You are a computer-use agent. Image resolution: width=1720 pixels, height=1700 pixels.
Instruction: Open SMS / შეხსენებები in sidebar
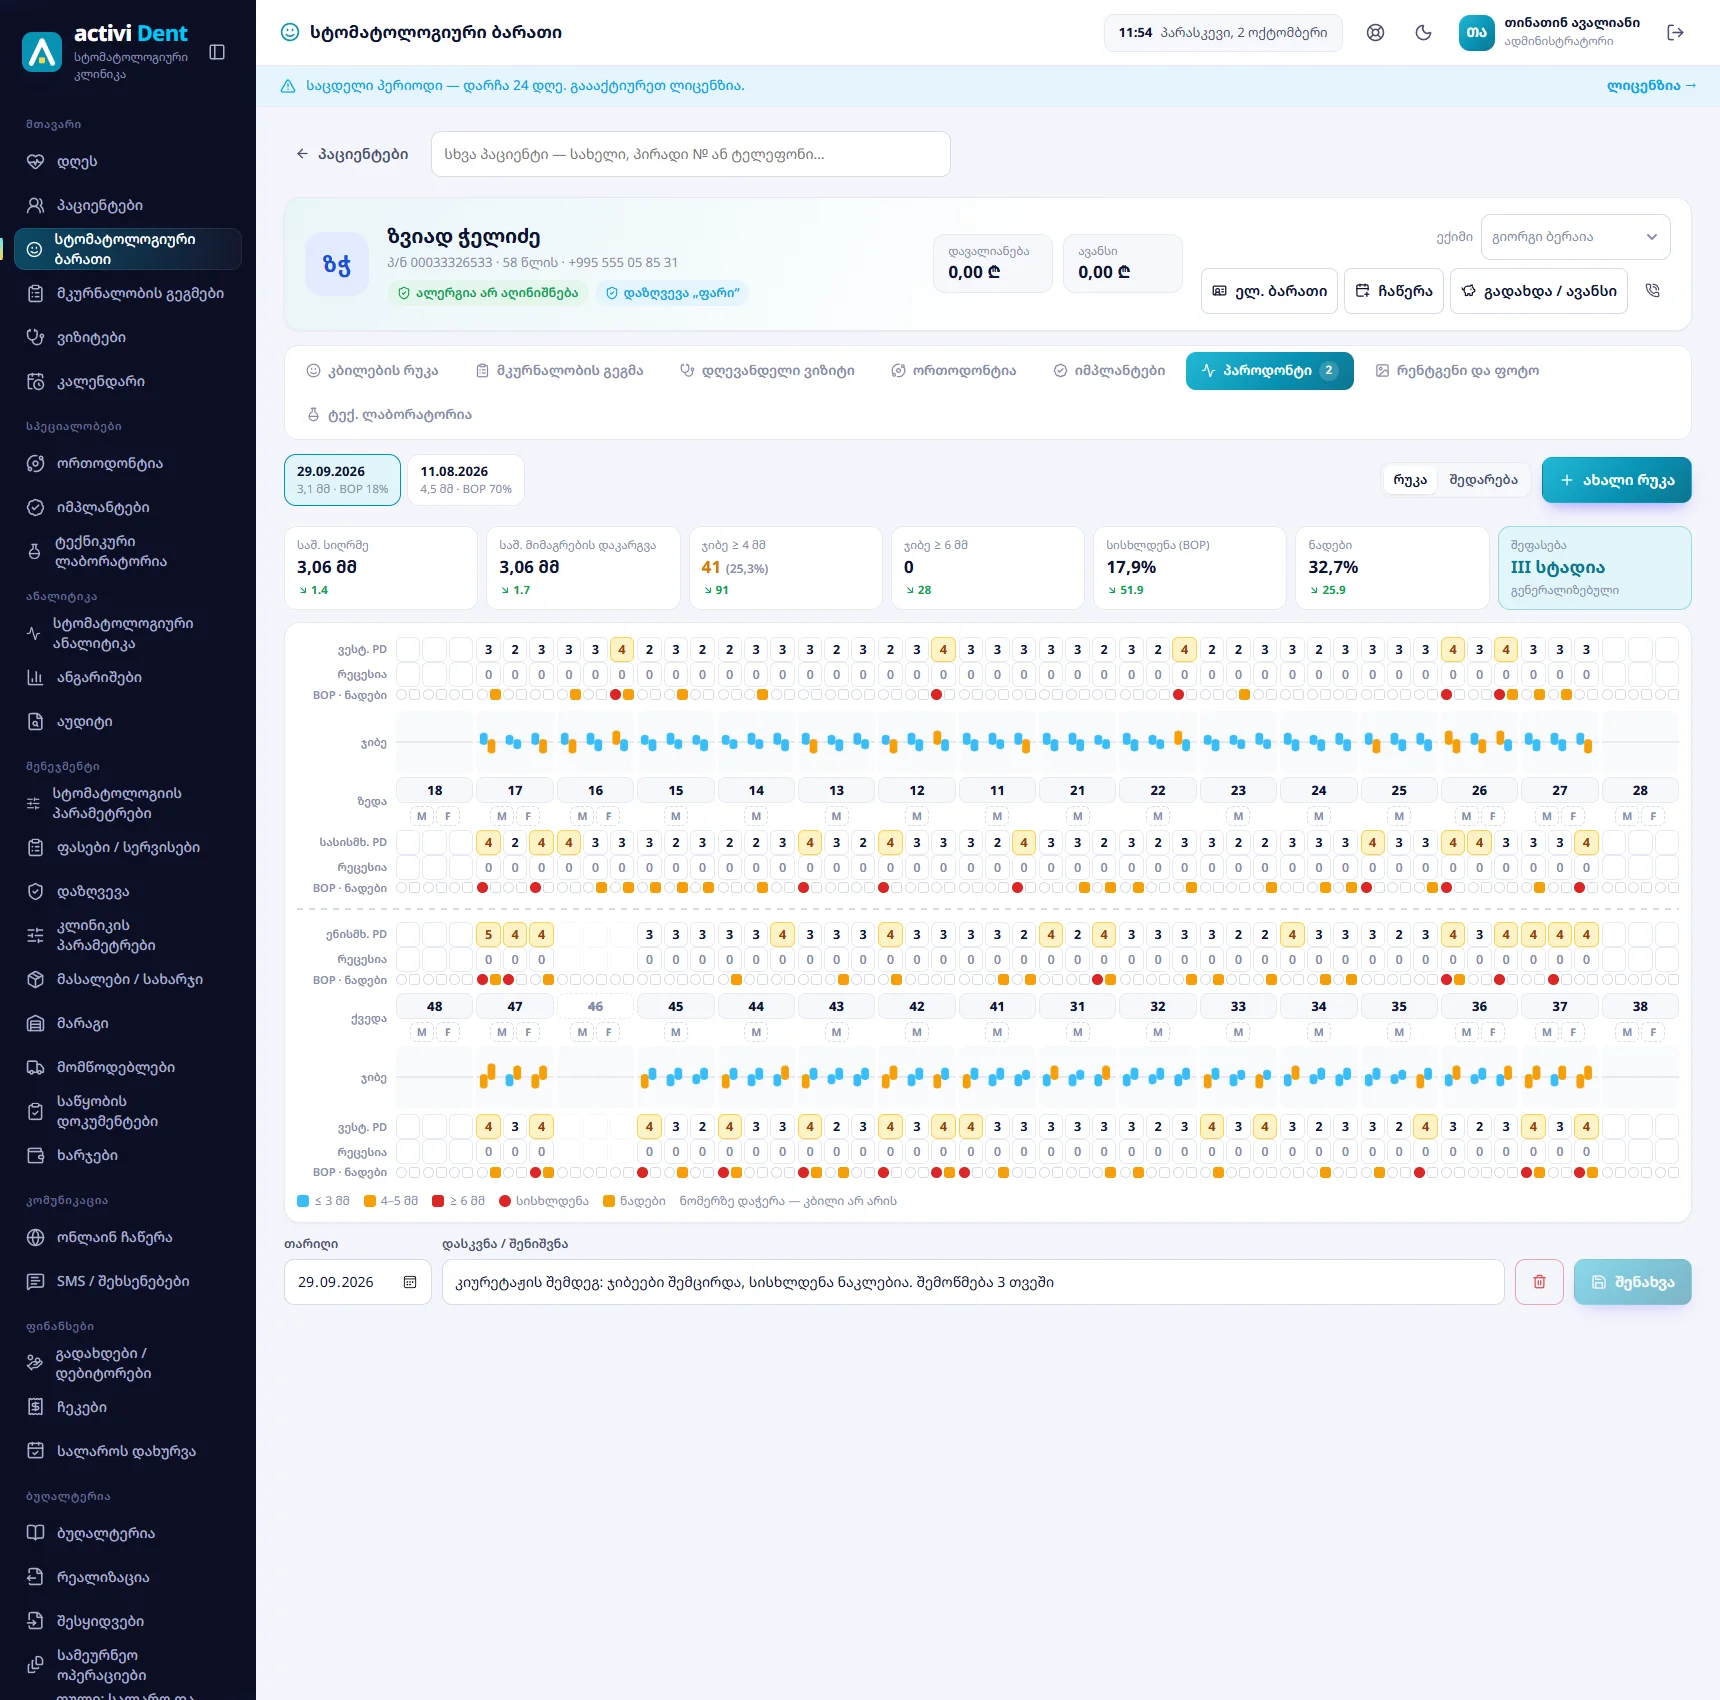[x=128, y=1281]
